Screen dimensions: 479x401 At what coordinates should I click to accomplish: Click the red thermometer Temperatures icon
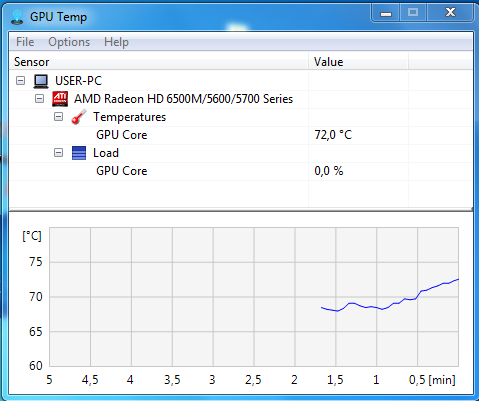pos(79,117)
